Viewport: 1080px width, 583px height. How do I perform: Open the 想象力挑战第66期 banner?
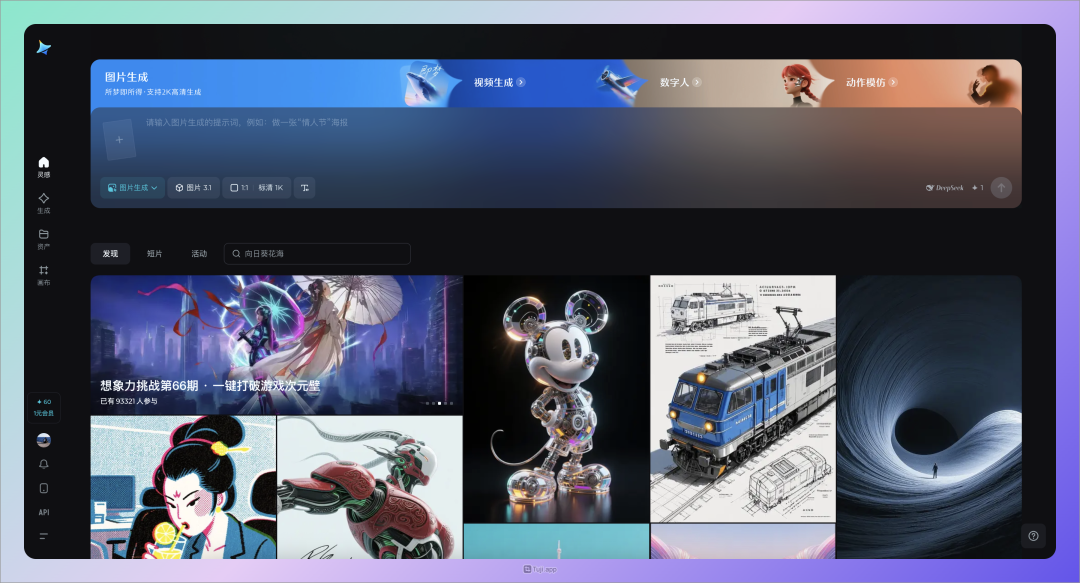point(277,345)
